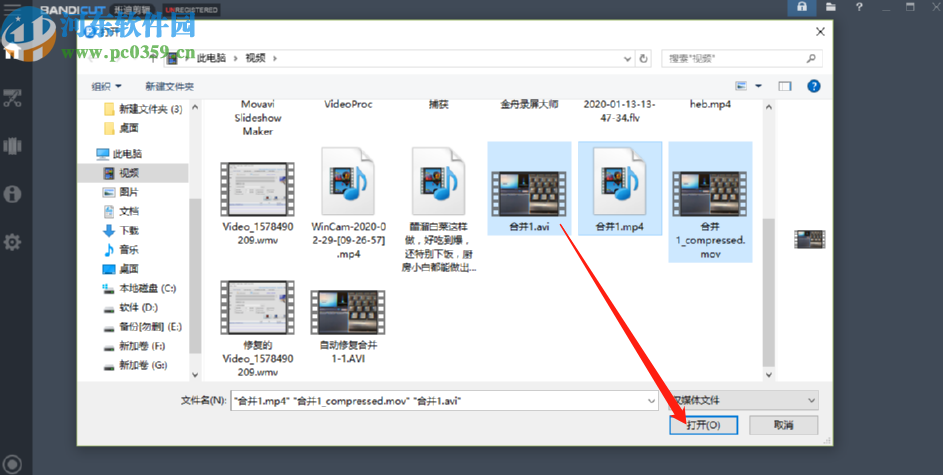Click 此电脑 in the address bar

pos(211,58)
